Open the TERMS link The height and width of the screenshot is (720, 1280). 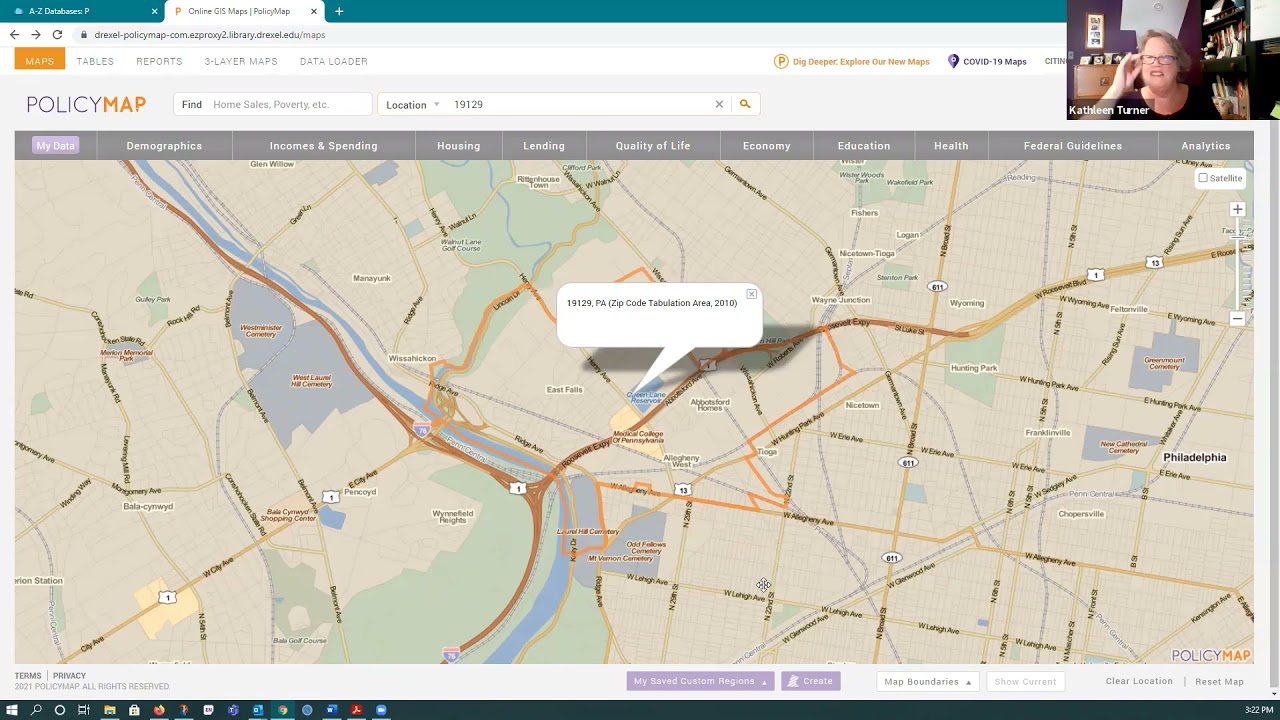click(28, 676)
